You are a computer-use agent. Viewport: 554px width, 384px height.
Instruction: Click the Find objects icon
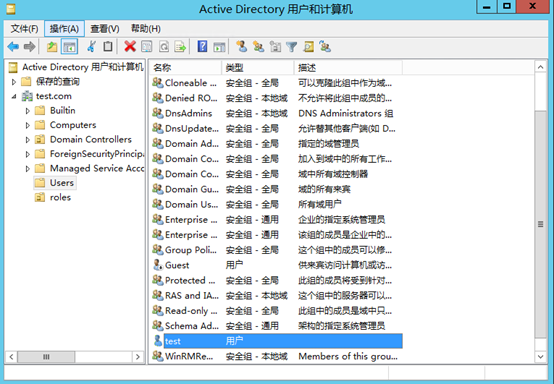[x=308, y=47]
